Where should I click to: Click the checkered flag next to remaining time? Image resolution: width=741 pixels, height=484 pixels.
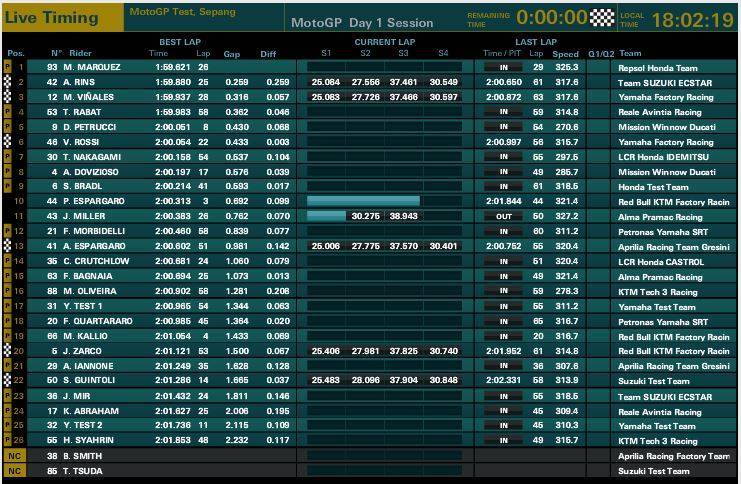tap(602, 17)
